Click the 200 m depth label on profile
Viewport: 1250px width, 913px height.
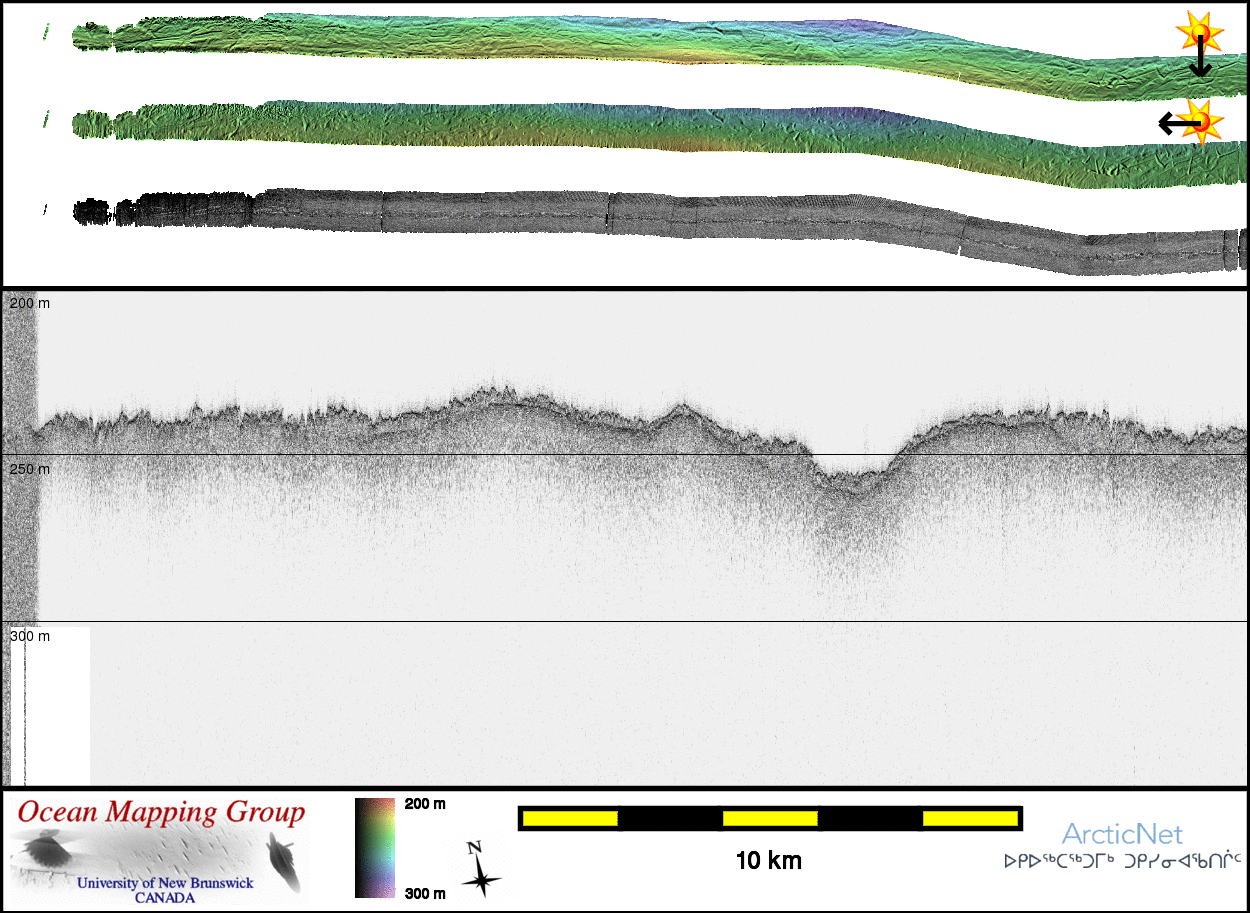30,303
